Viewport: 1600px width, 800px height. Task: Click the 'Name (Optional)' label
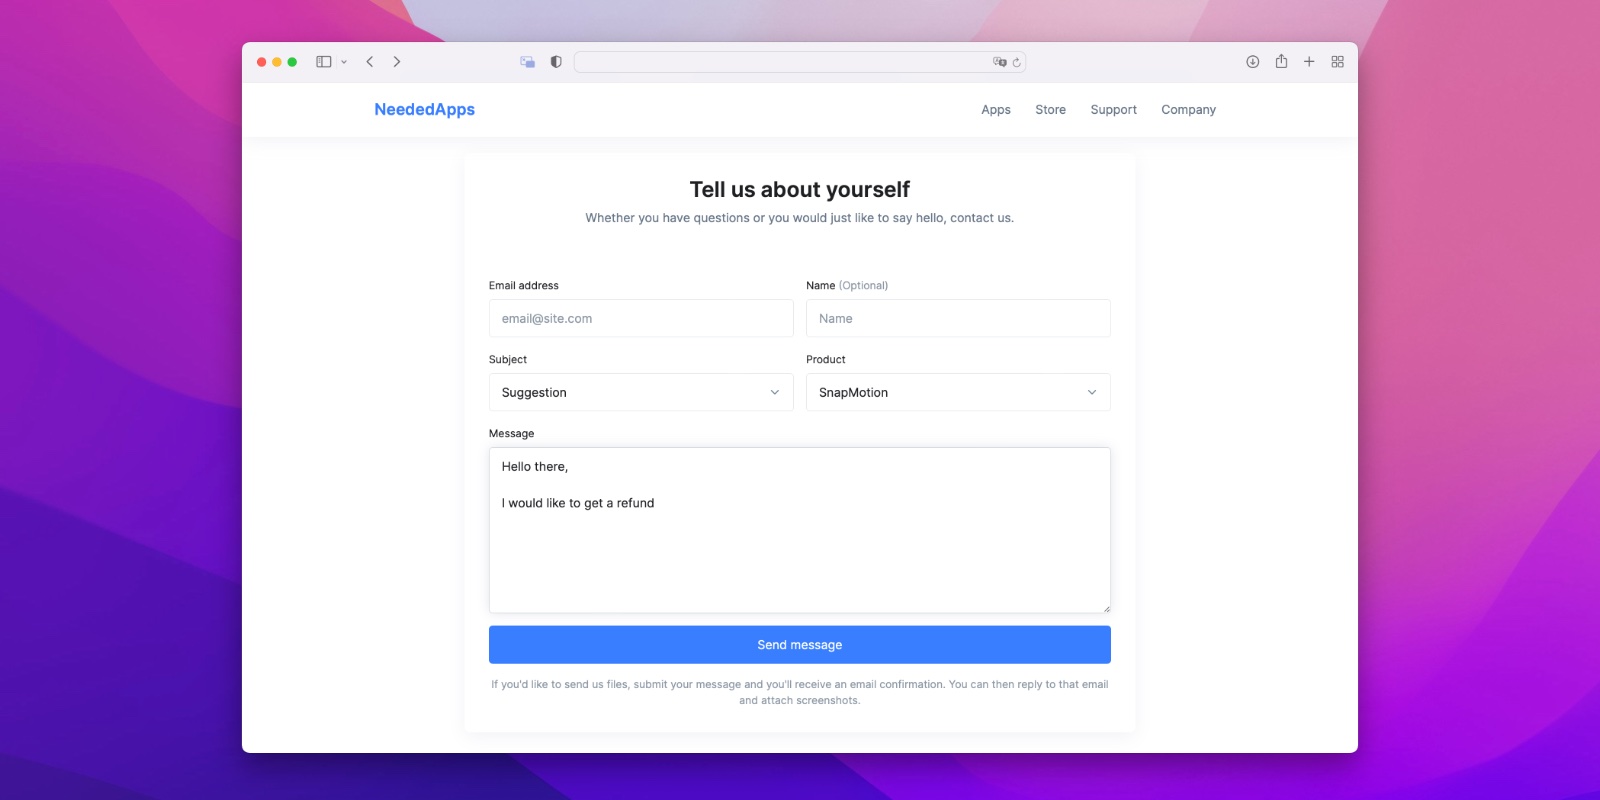pyautogui.click(x=847, y=286)
